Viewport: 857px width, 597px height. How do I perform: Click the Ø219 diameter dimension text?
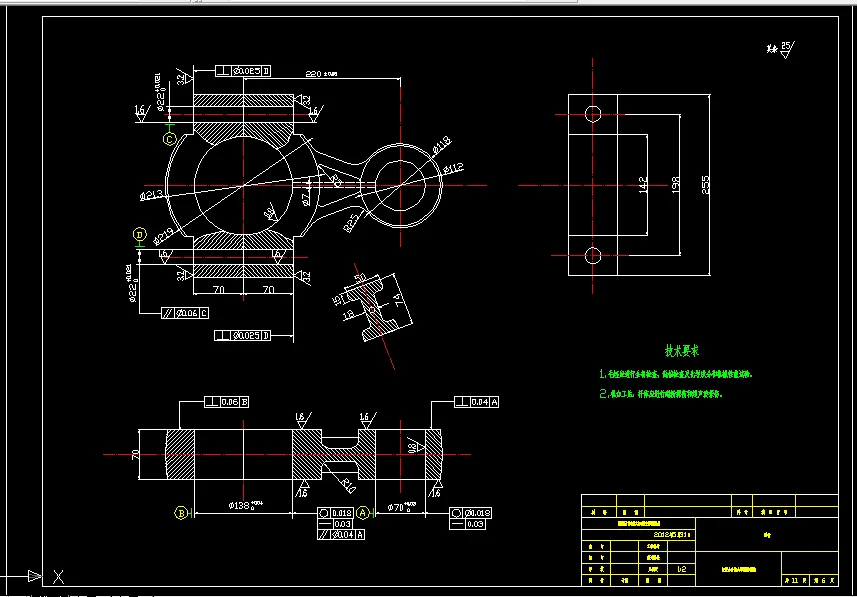[x=163, y=236]
